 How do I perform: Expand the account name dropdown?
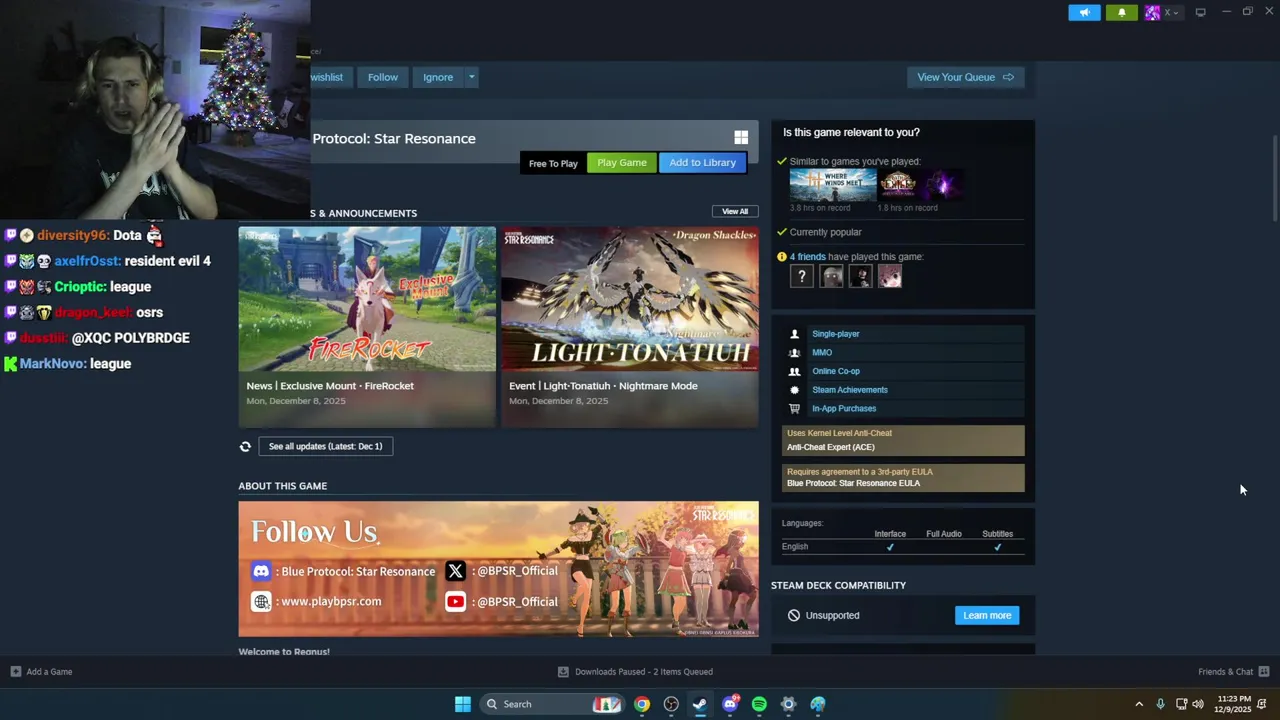tap(1171, 13)
